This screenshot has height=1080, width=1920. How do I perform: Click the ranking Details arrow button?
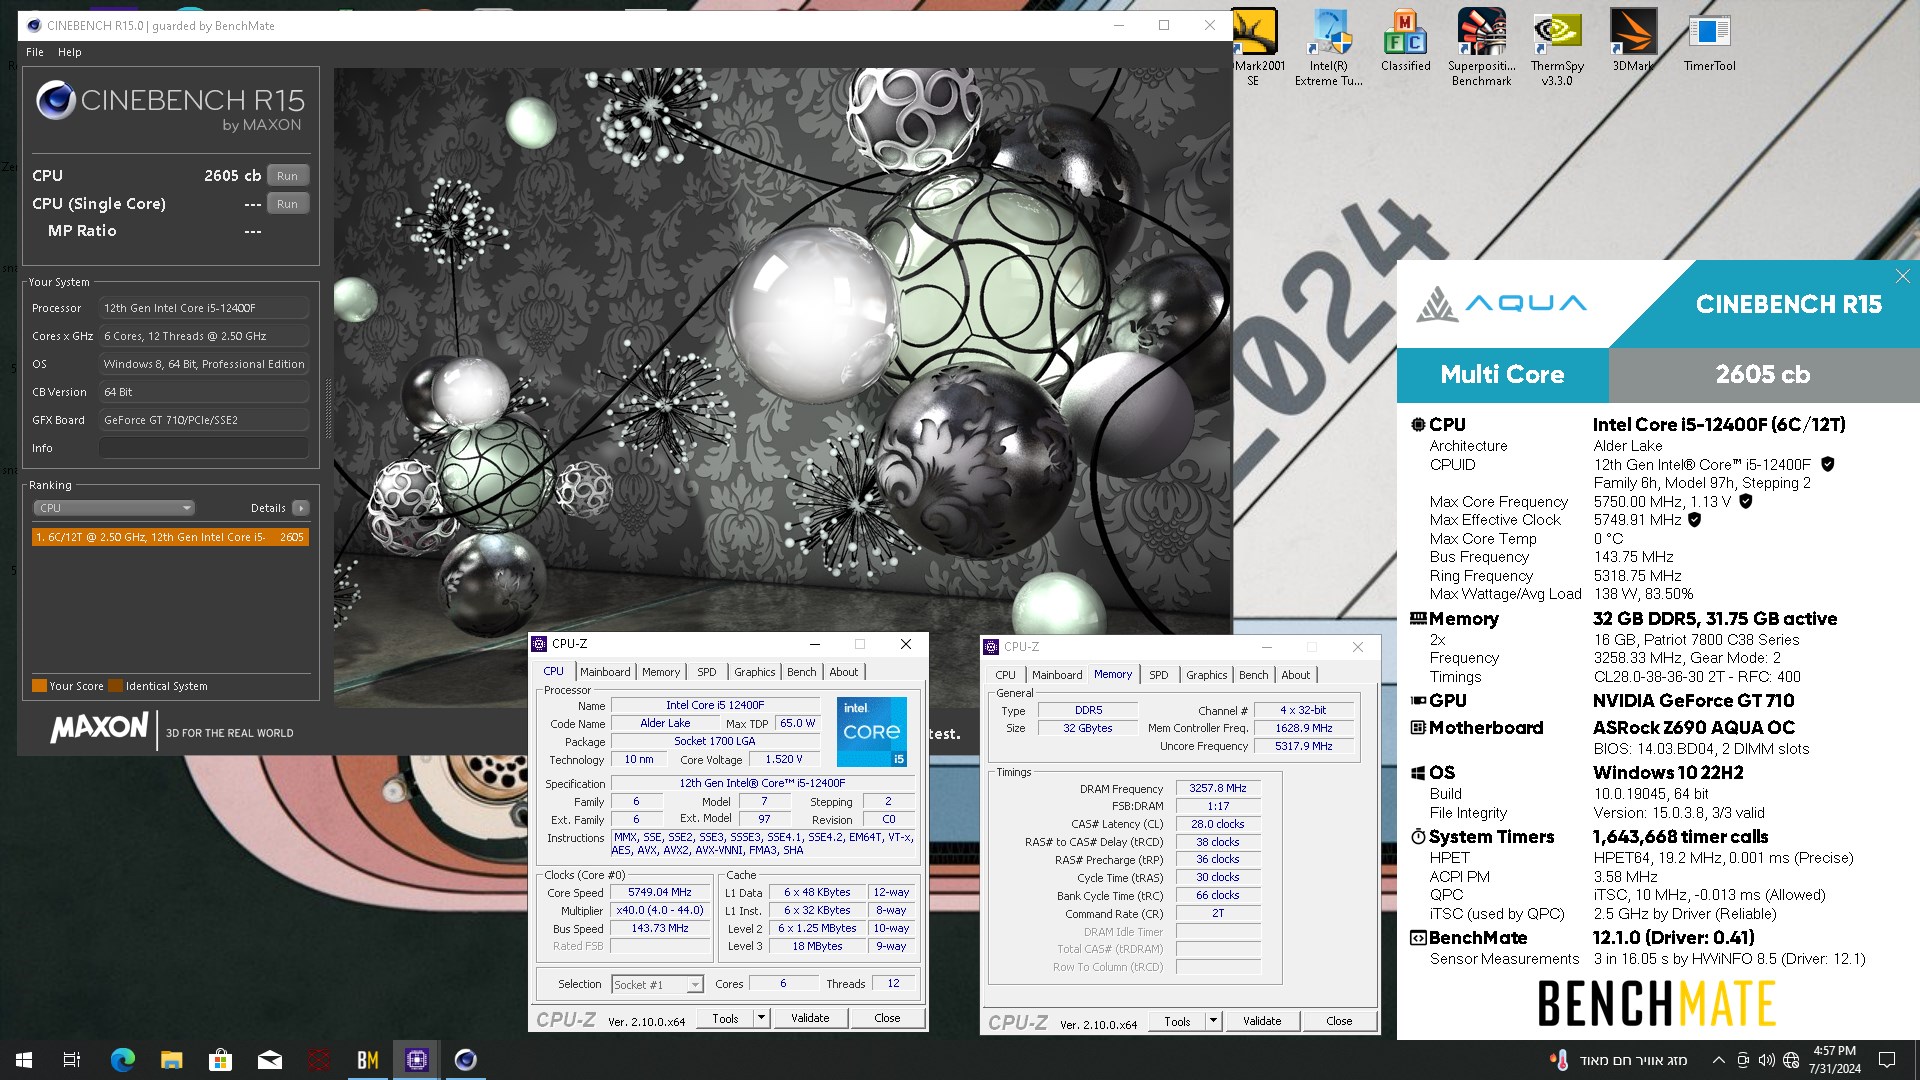coord(300,508)
